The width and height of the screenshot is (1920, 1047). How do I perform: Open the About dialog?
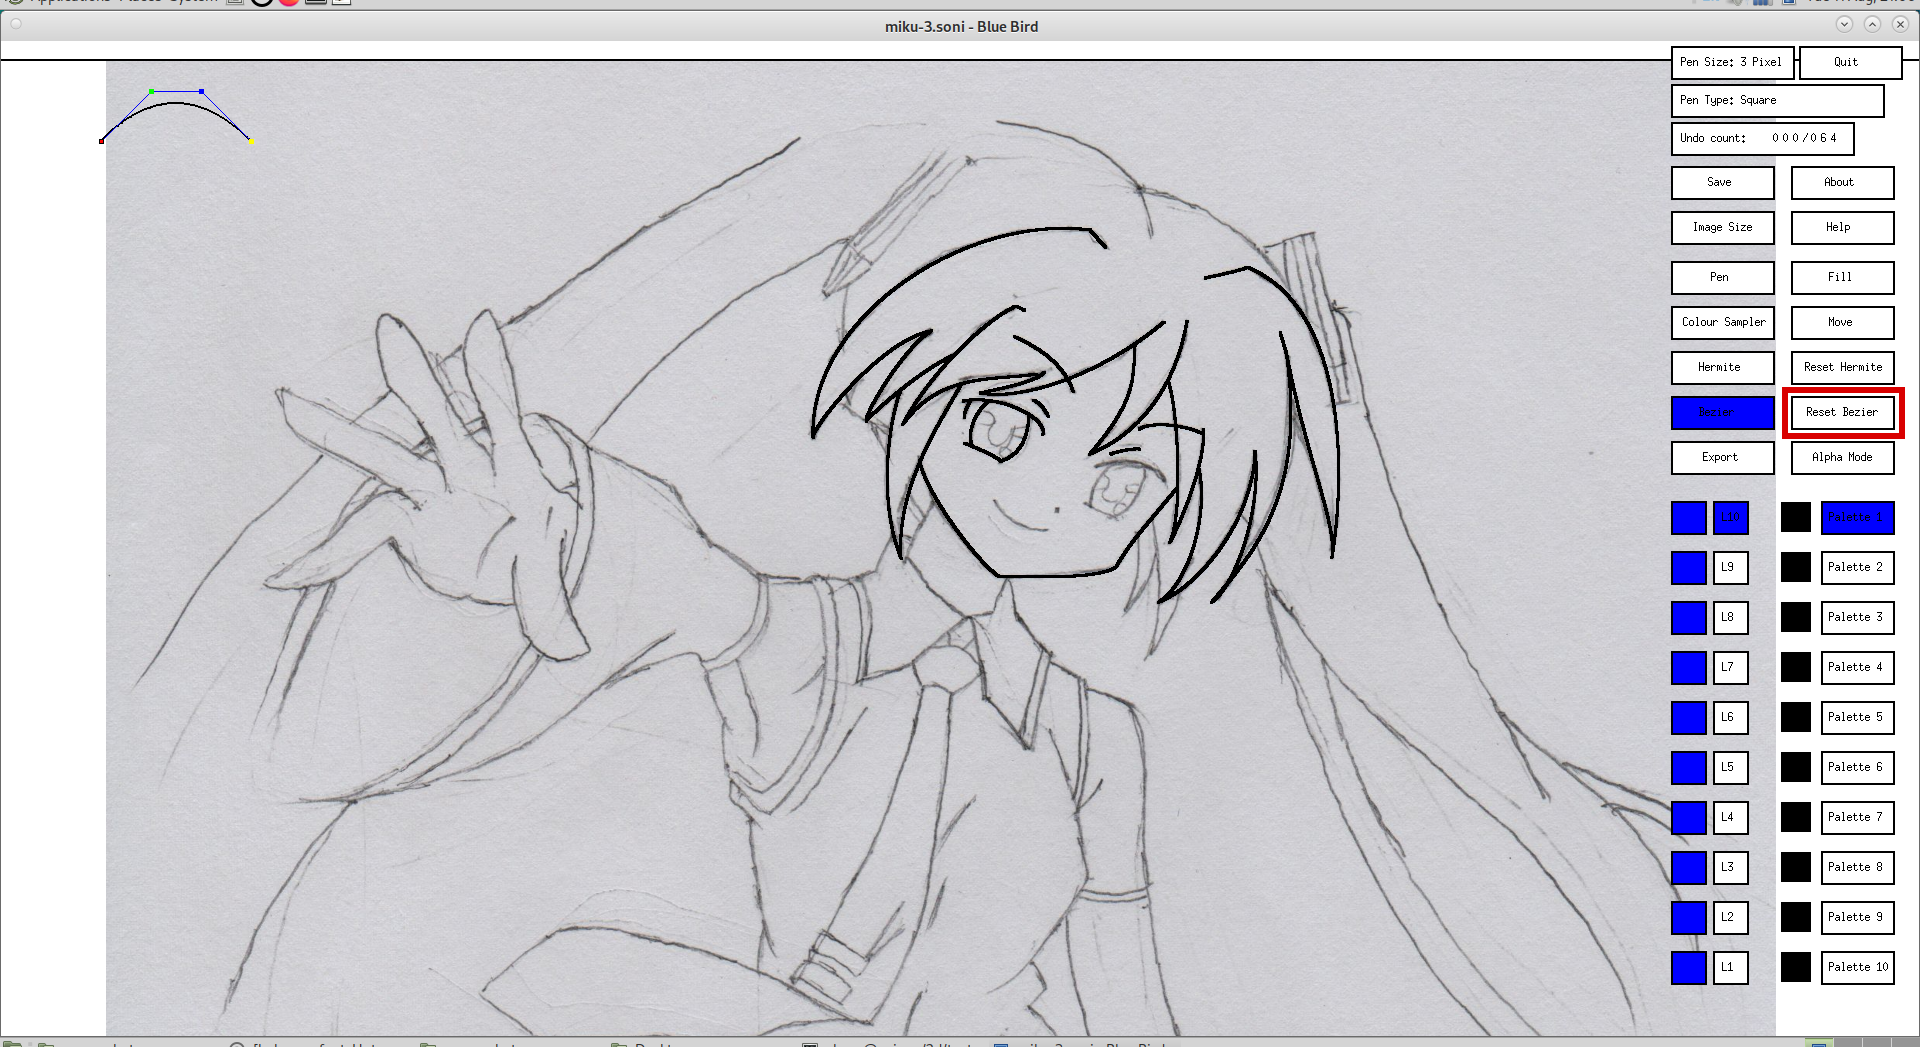click(1842, 182)
